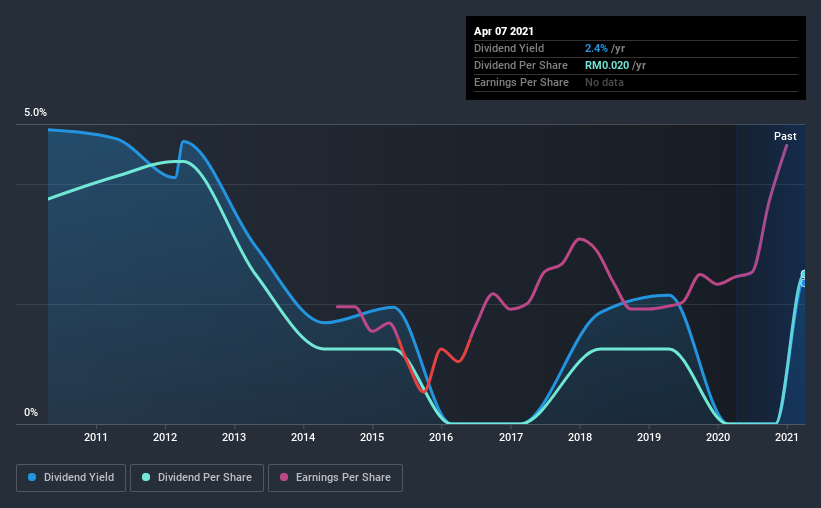Click the 0% y-axis label
This screenshot has width=821, height=508.
point(31,413)
